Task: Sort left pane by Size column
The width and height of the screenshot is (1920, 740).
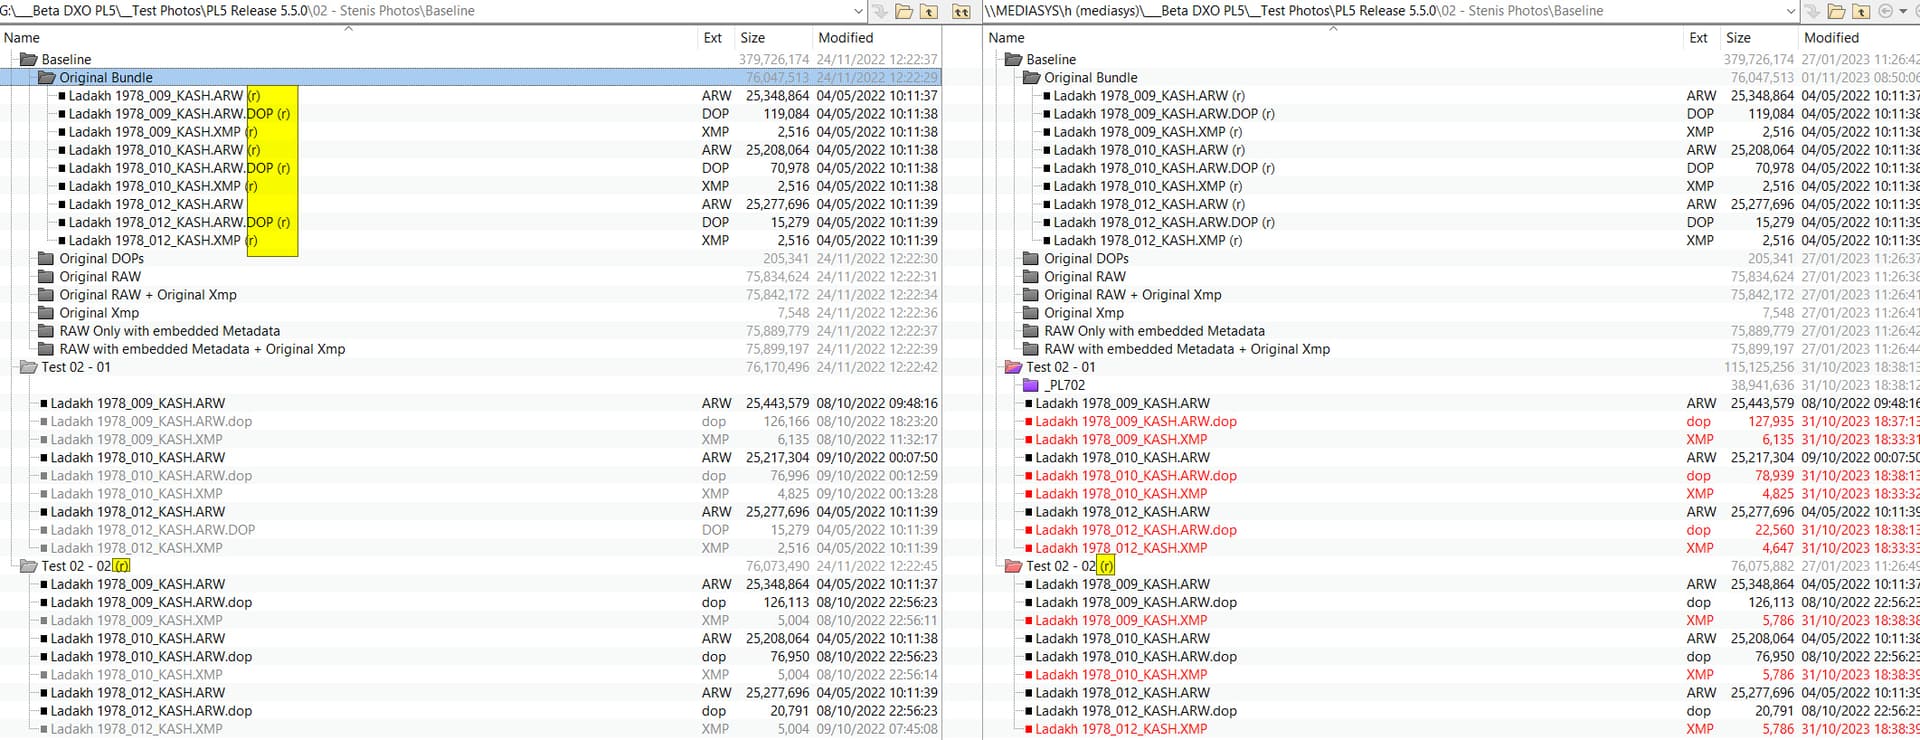Action: (x=752, y=38)
